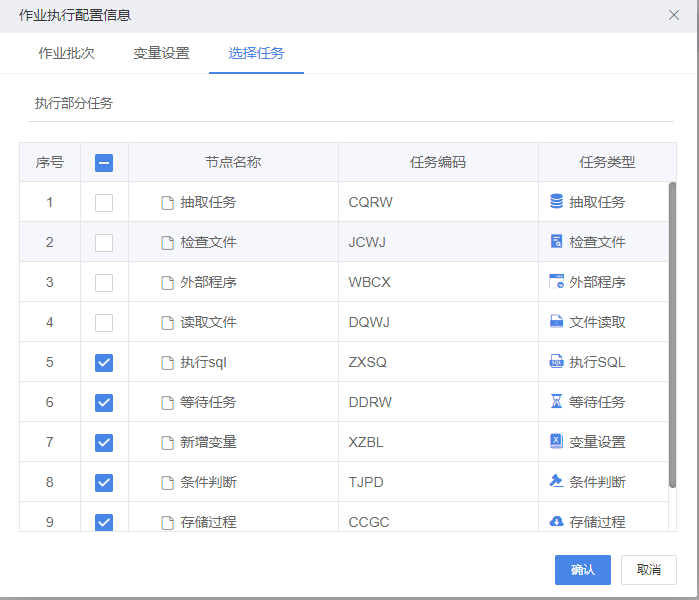
Task: Click task code DQWJ
Action: 369,322
